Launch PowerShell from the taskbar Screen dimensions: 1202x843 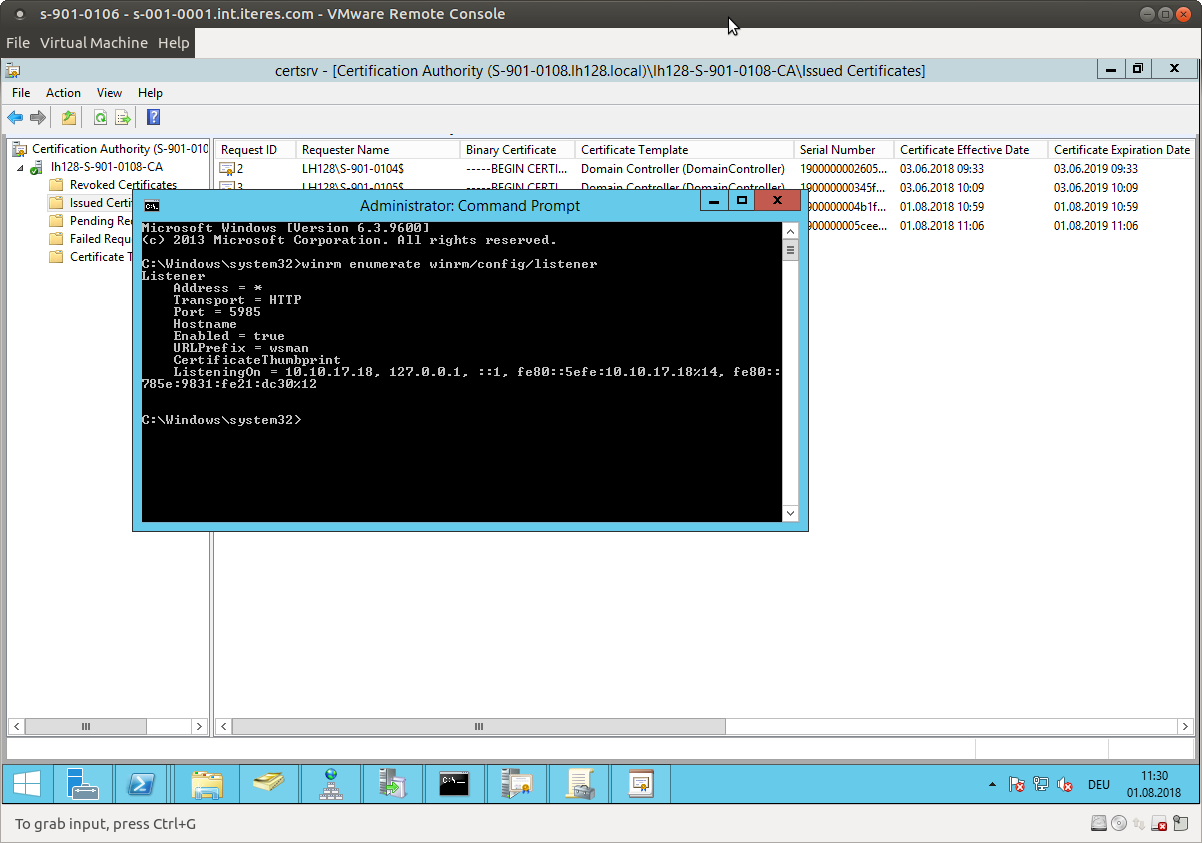coord(141,785)
